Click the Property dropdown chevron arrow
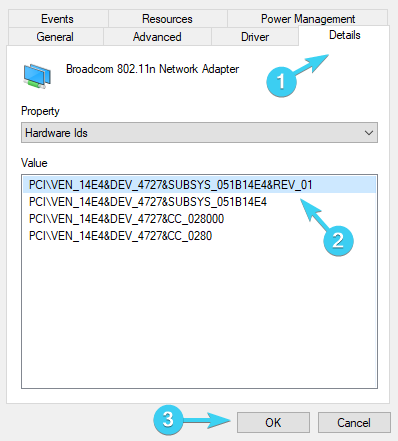Viewport: 398px width, 441px height. [369, 133]
